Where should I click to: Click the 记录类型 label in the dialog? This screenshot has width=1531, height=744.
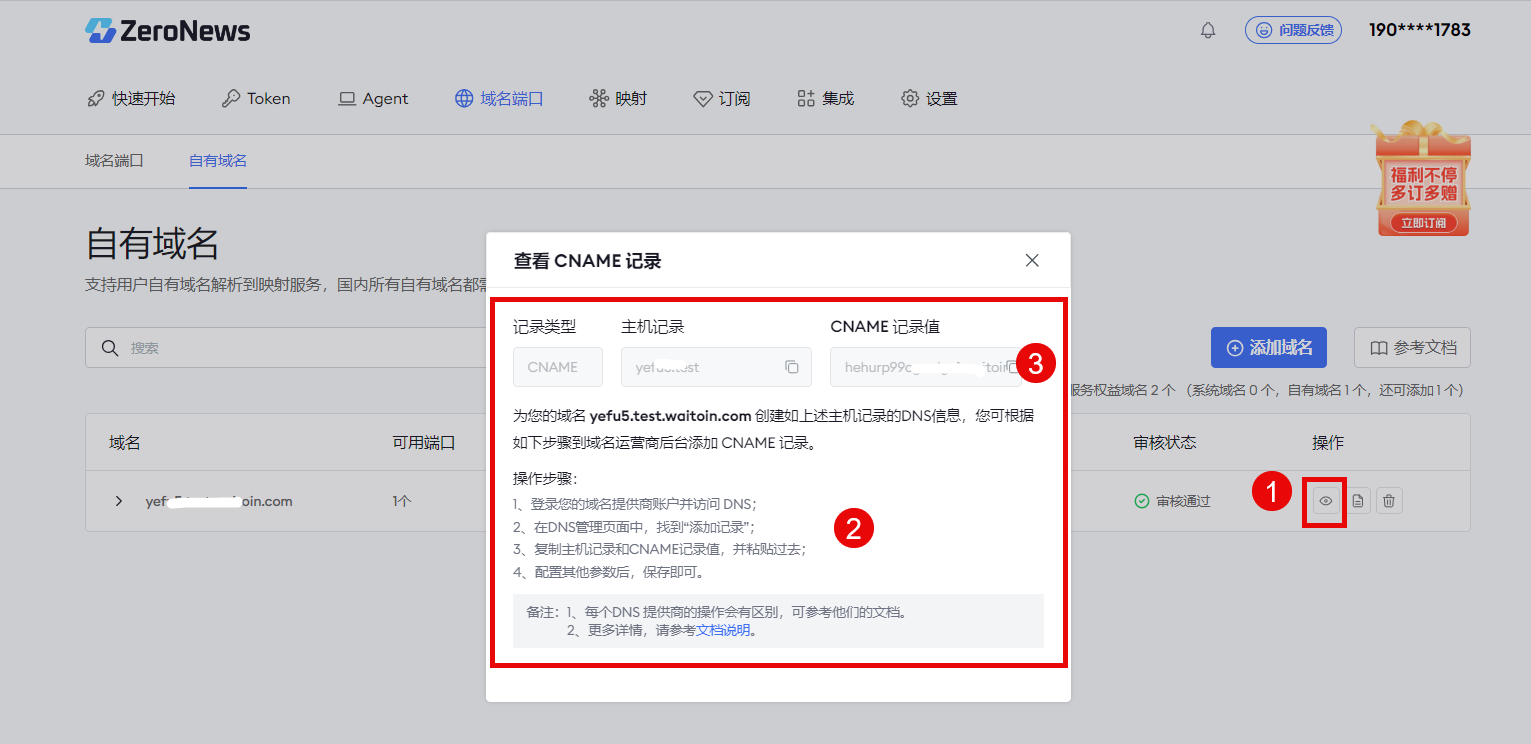coord(545,326)
